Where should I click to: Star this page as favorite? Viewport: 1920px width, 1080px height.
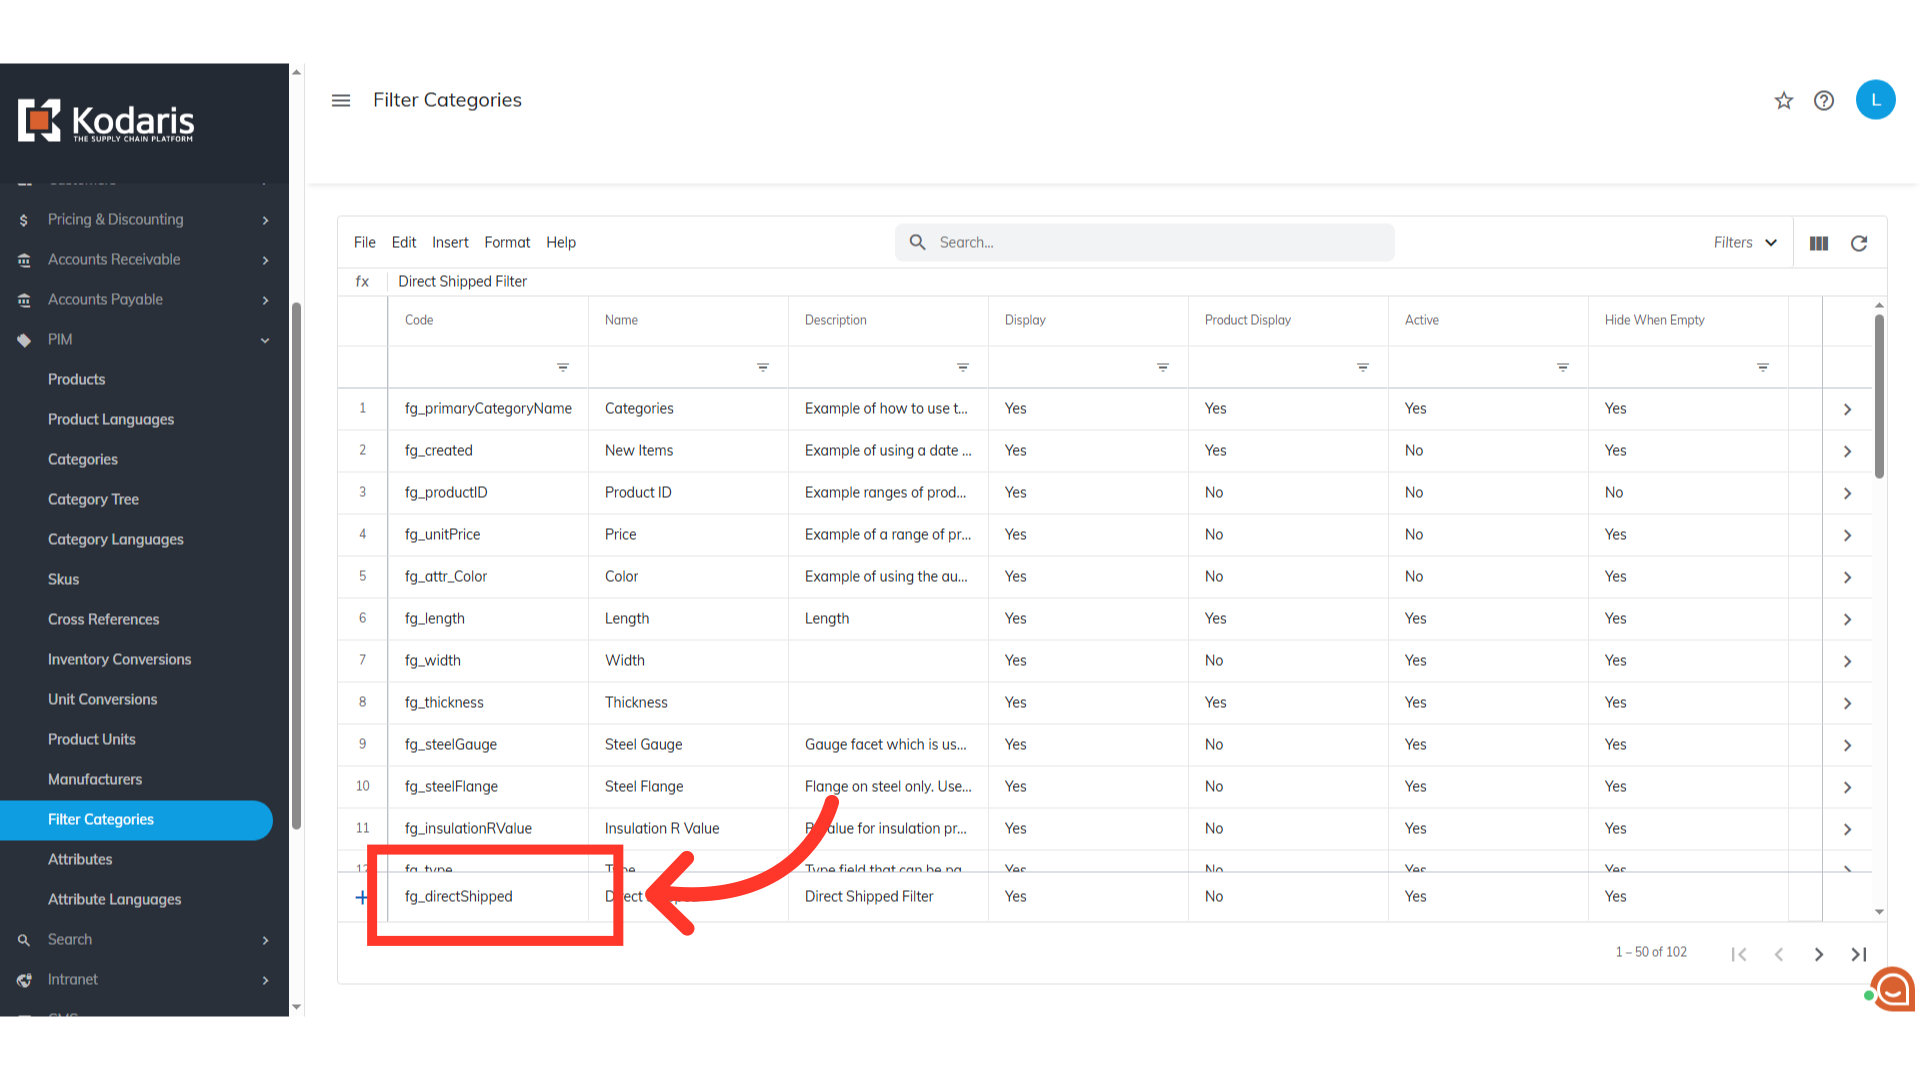[1784, 101]
